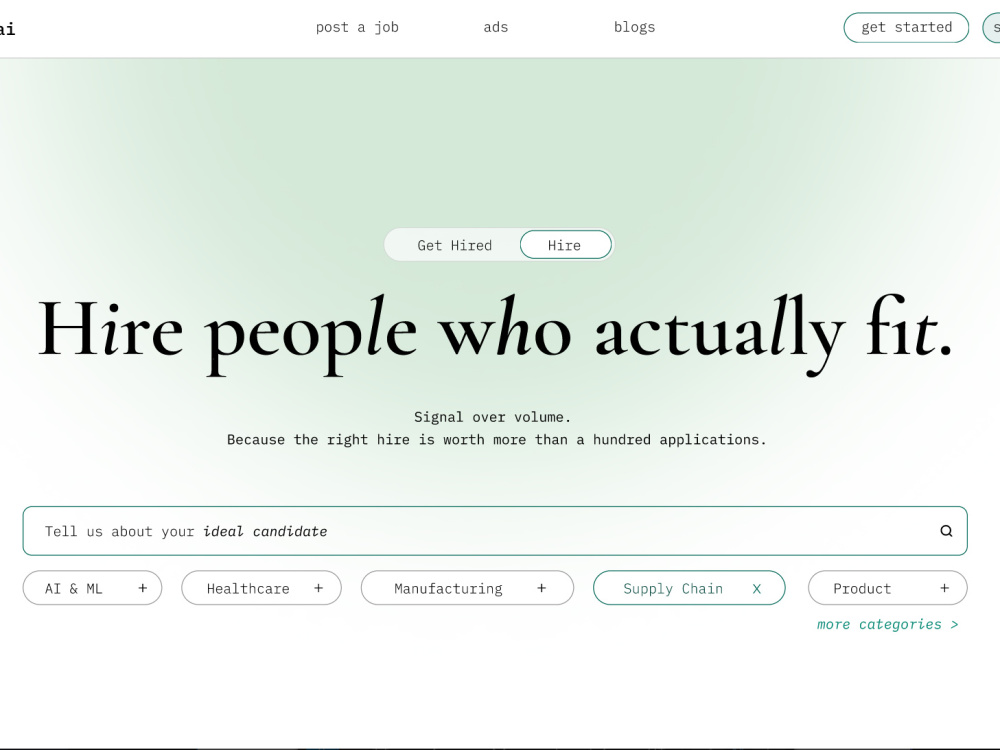Viewport: 1000px width, 750px height.
Task: Select the Manufacturing chip label
Action: (x=448, y=589)
